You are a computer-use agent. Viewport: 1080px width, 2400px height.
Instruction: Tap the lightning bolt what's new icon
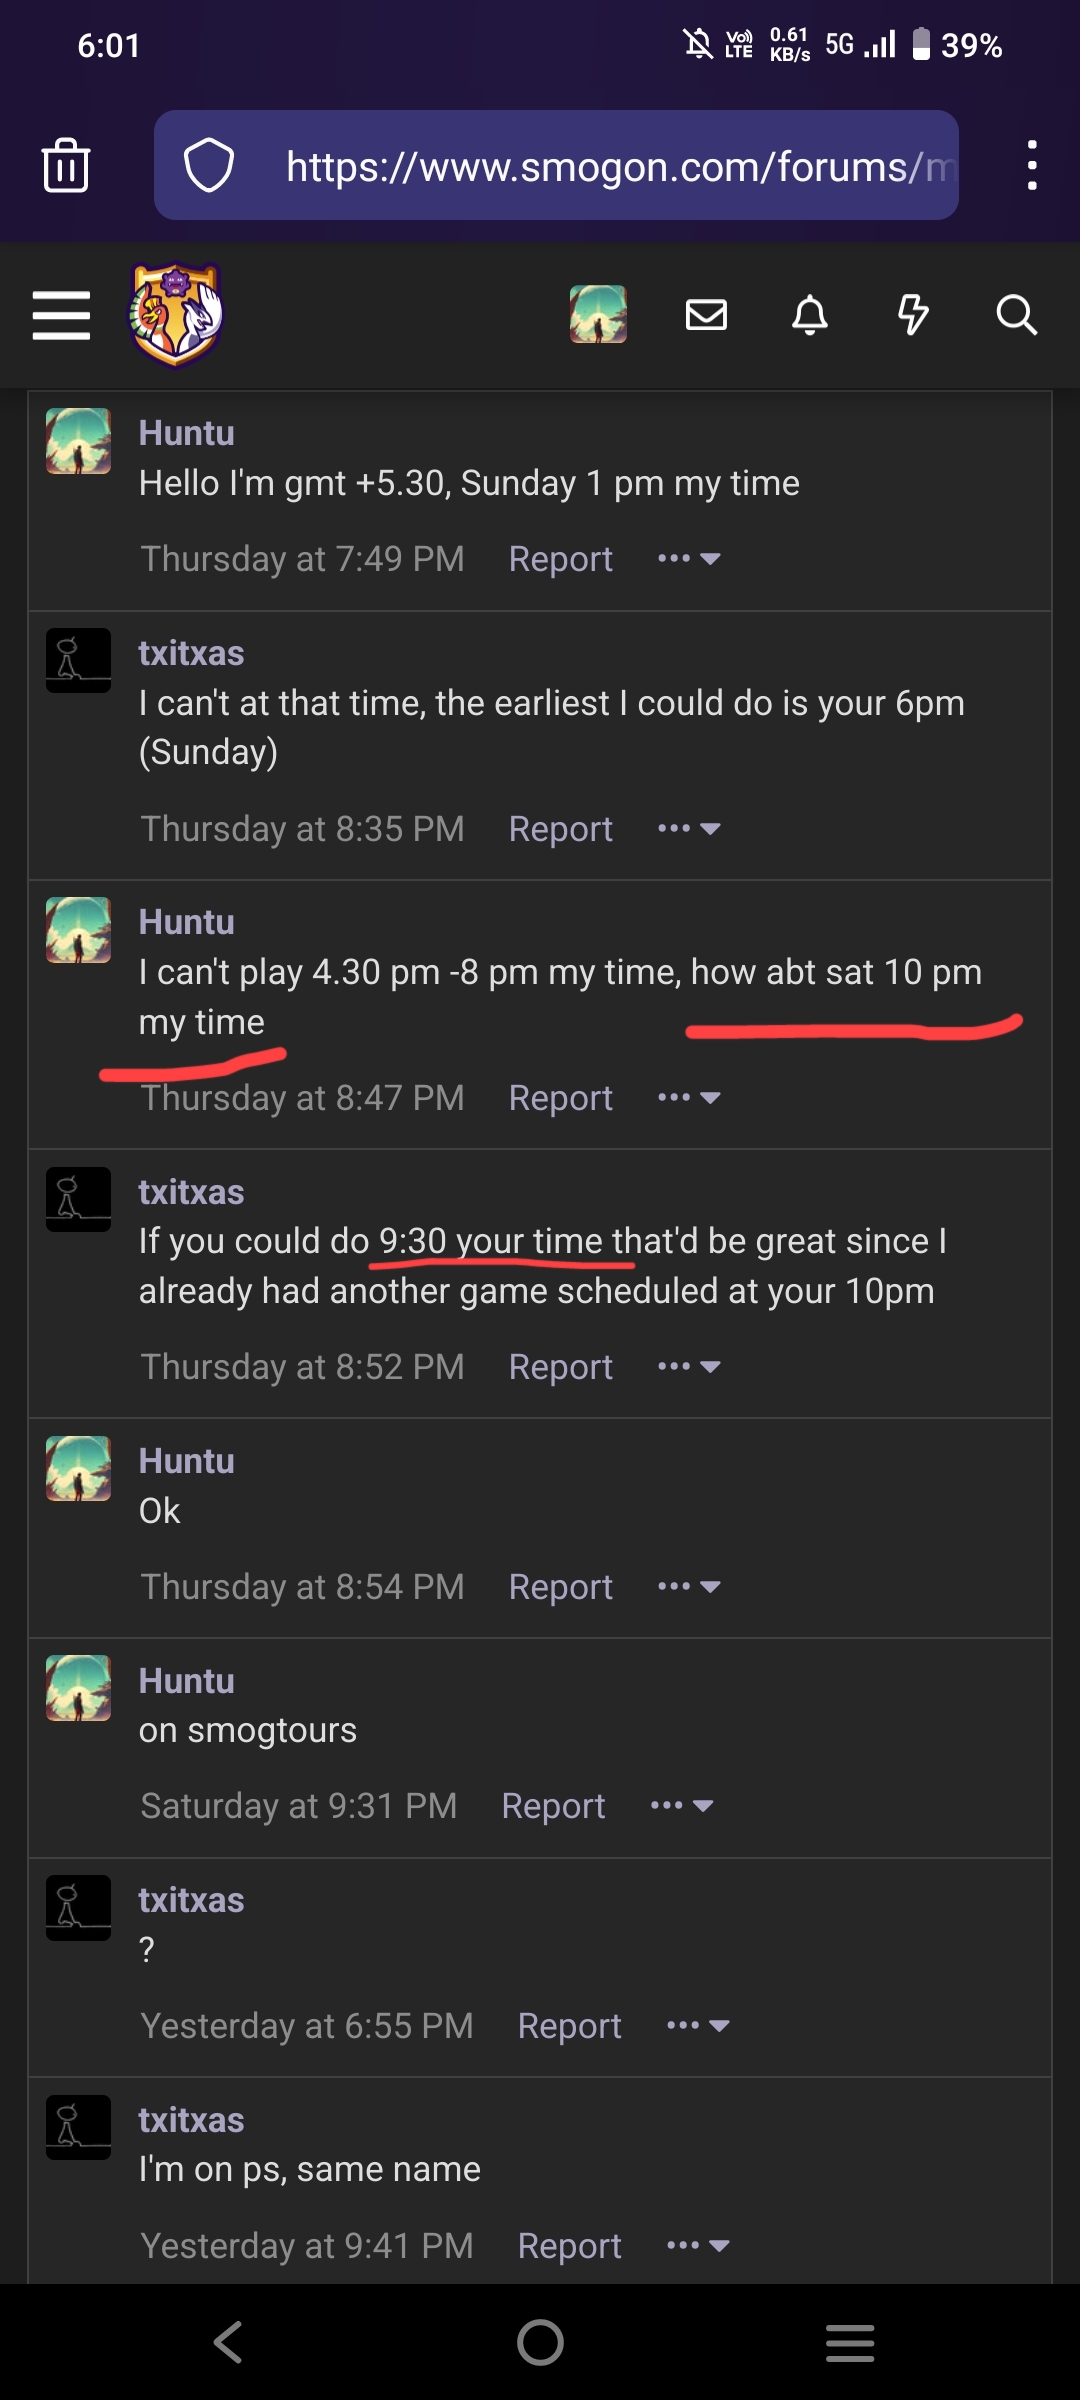click(x=912, y=316)
